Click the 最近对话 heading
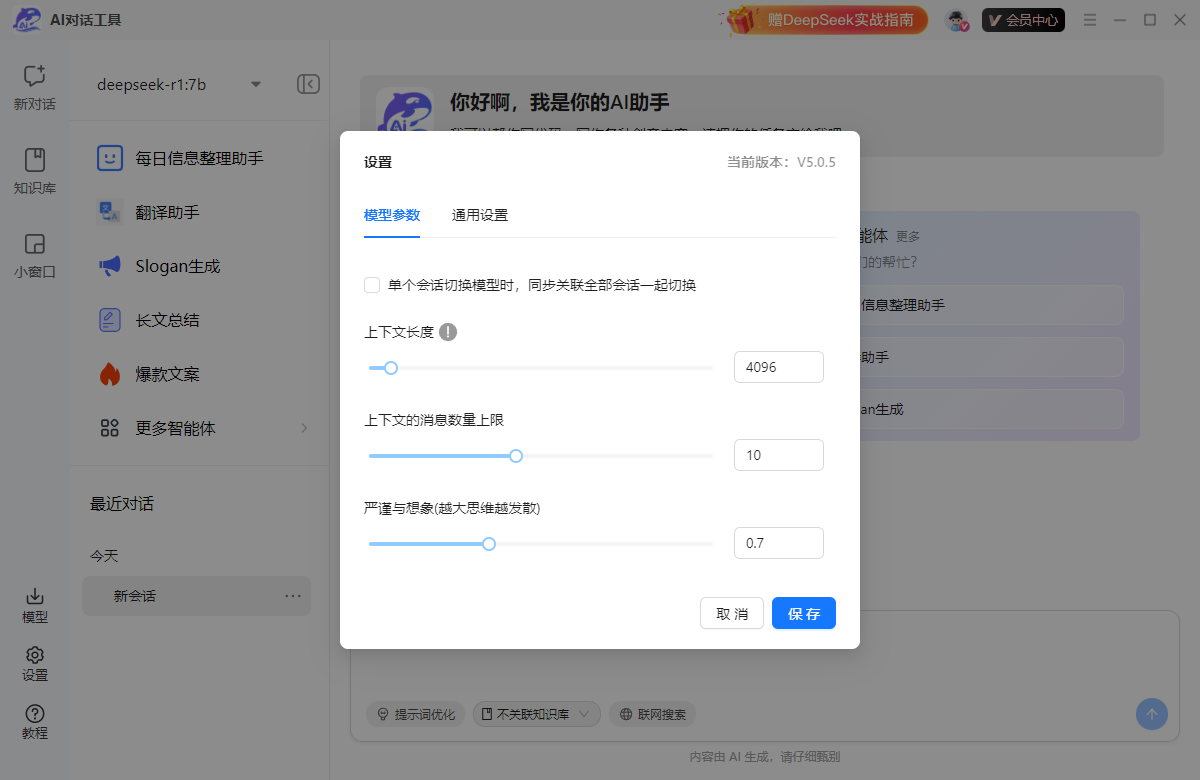 coord(122,503)
